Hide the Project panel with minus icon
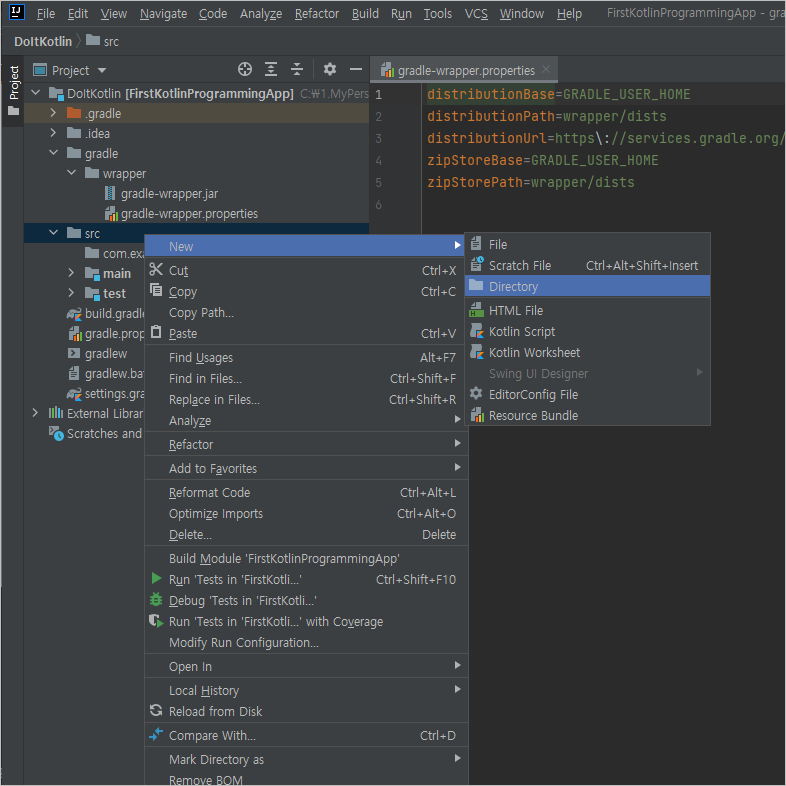 [356, 69]
